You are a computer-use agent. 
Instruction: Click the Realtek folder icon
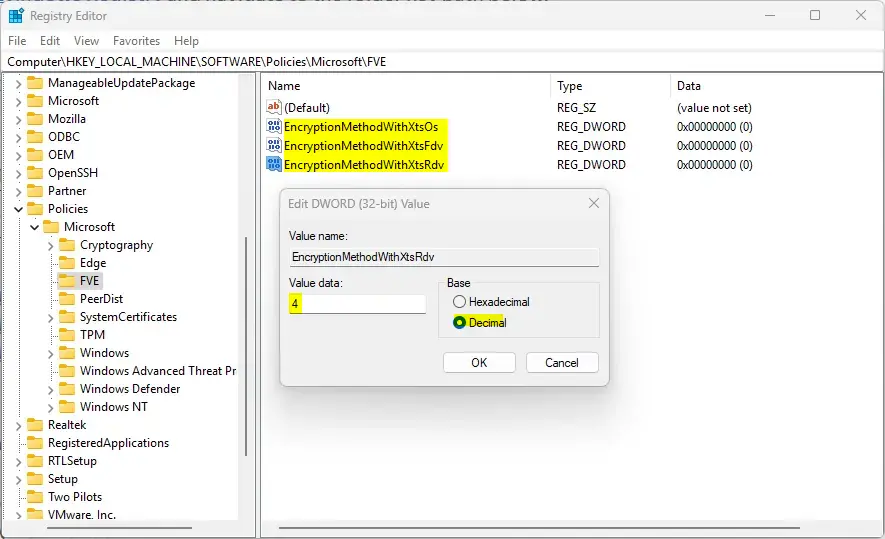tap(35, 425)
